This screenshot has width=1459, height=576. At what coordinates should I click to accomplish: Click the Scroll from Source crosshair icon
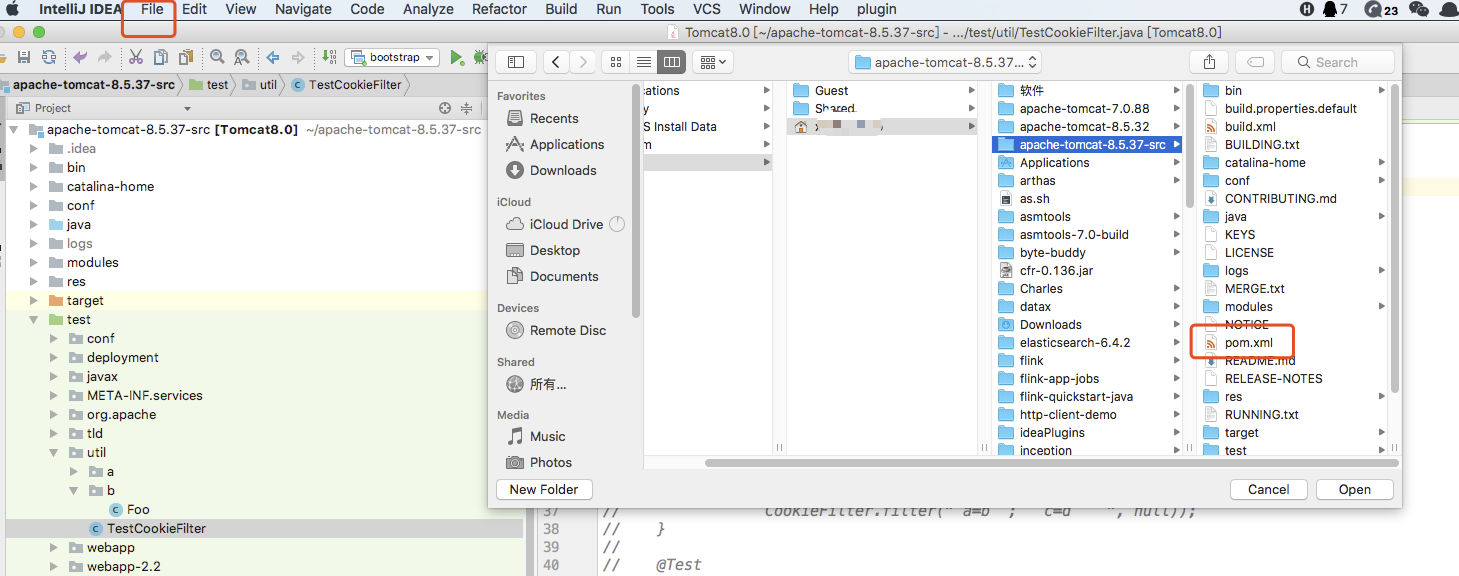pos(445,108)
